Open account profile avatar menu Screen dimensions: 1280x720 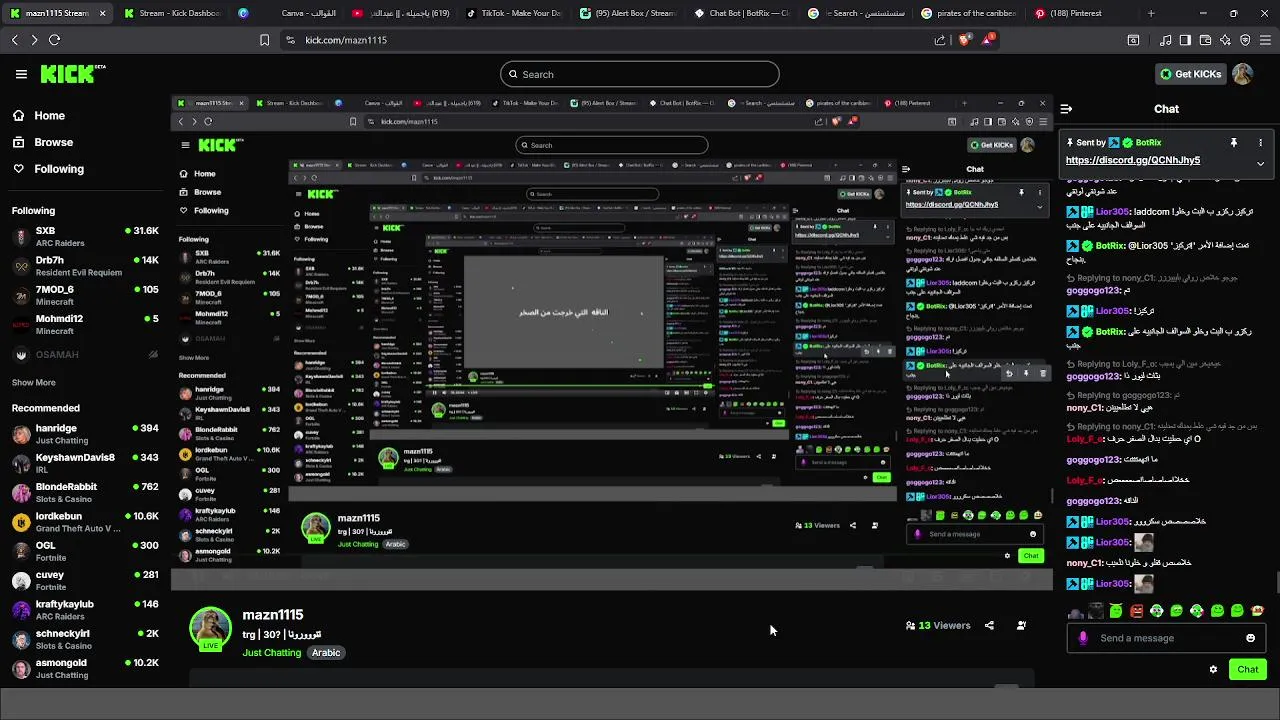1242,74
